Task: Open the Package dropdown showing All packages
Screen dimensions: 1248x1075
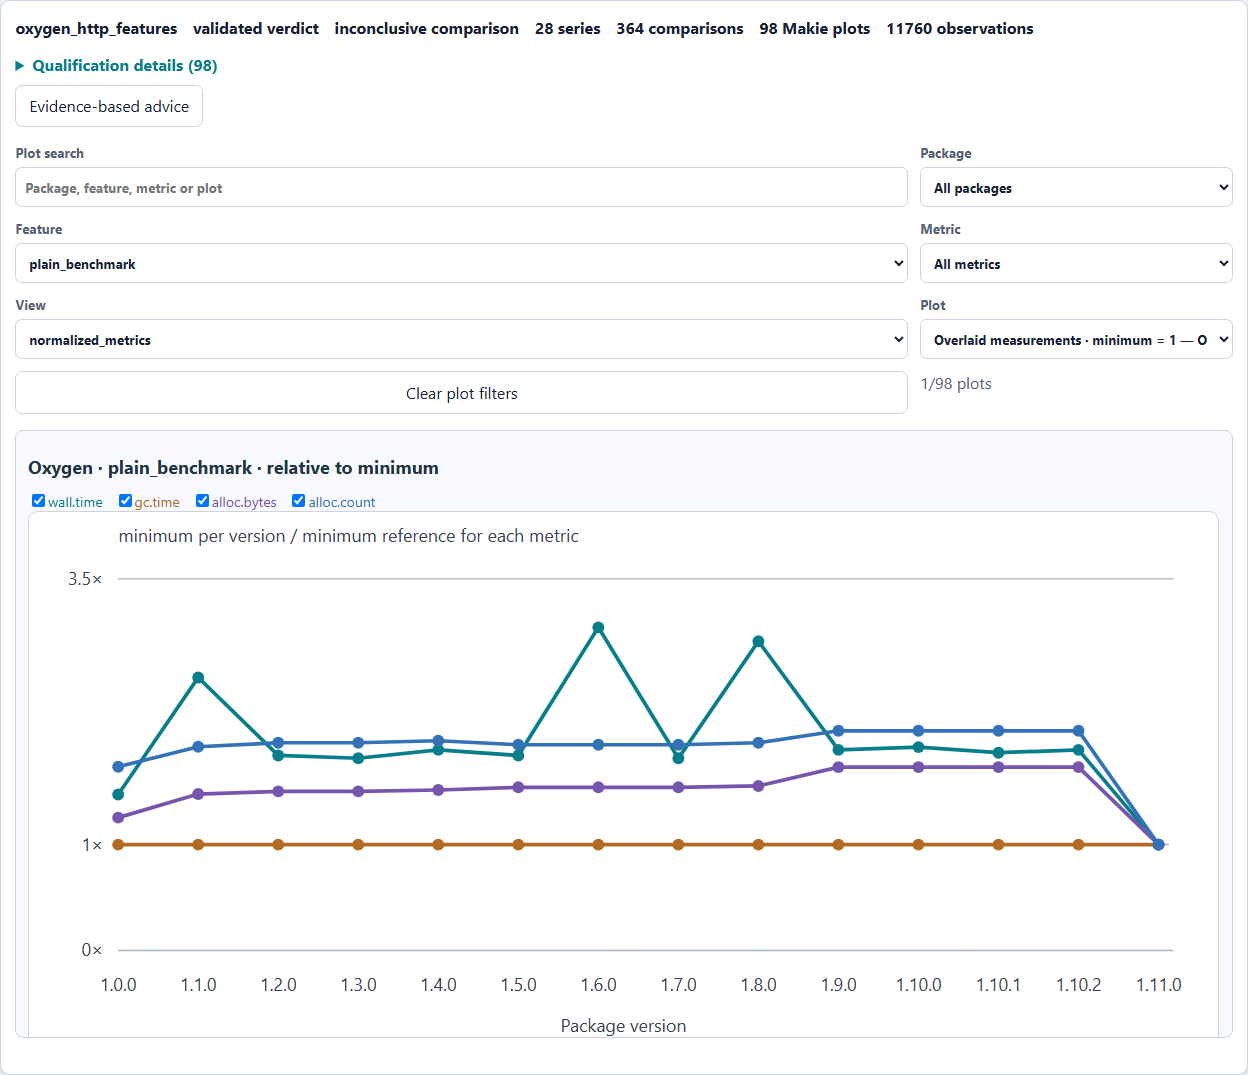Action: pos(1076,187)
